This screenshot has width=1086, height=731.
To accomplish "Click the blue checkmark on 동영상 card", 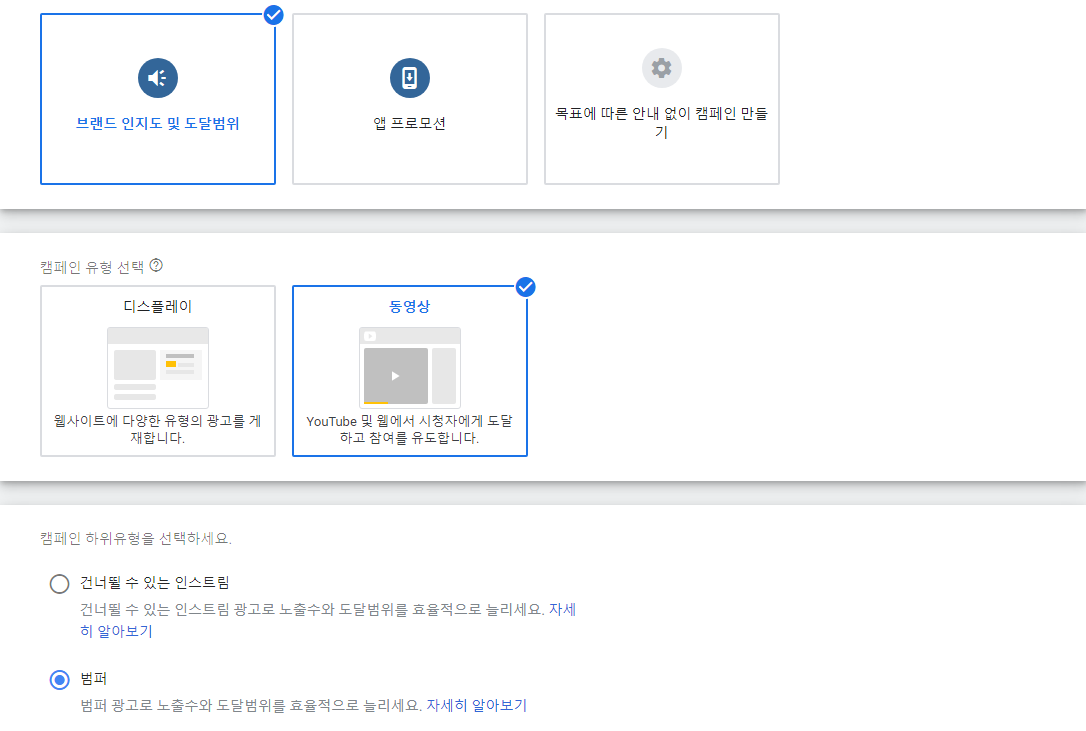I will pos(525,287).
